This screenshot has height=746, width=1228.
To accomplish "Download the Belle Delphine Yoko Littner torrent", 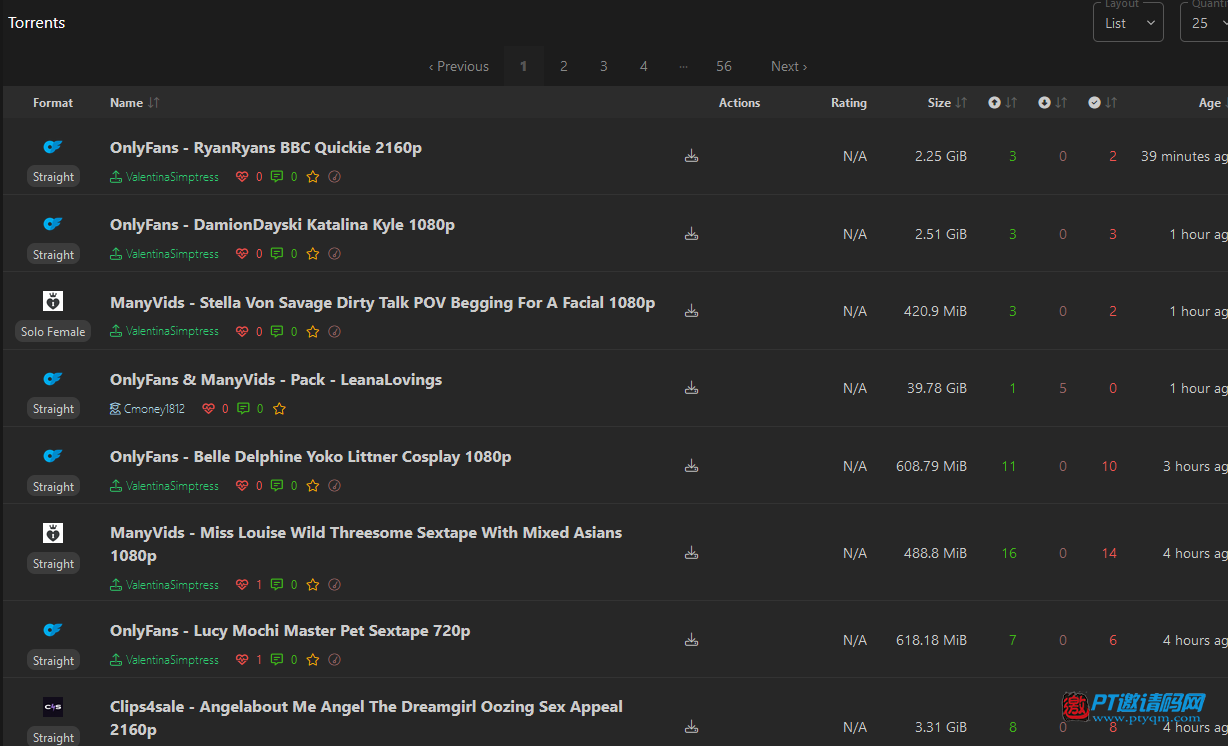I will (x=691, y=466).
